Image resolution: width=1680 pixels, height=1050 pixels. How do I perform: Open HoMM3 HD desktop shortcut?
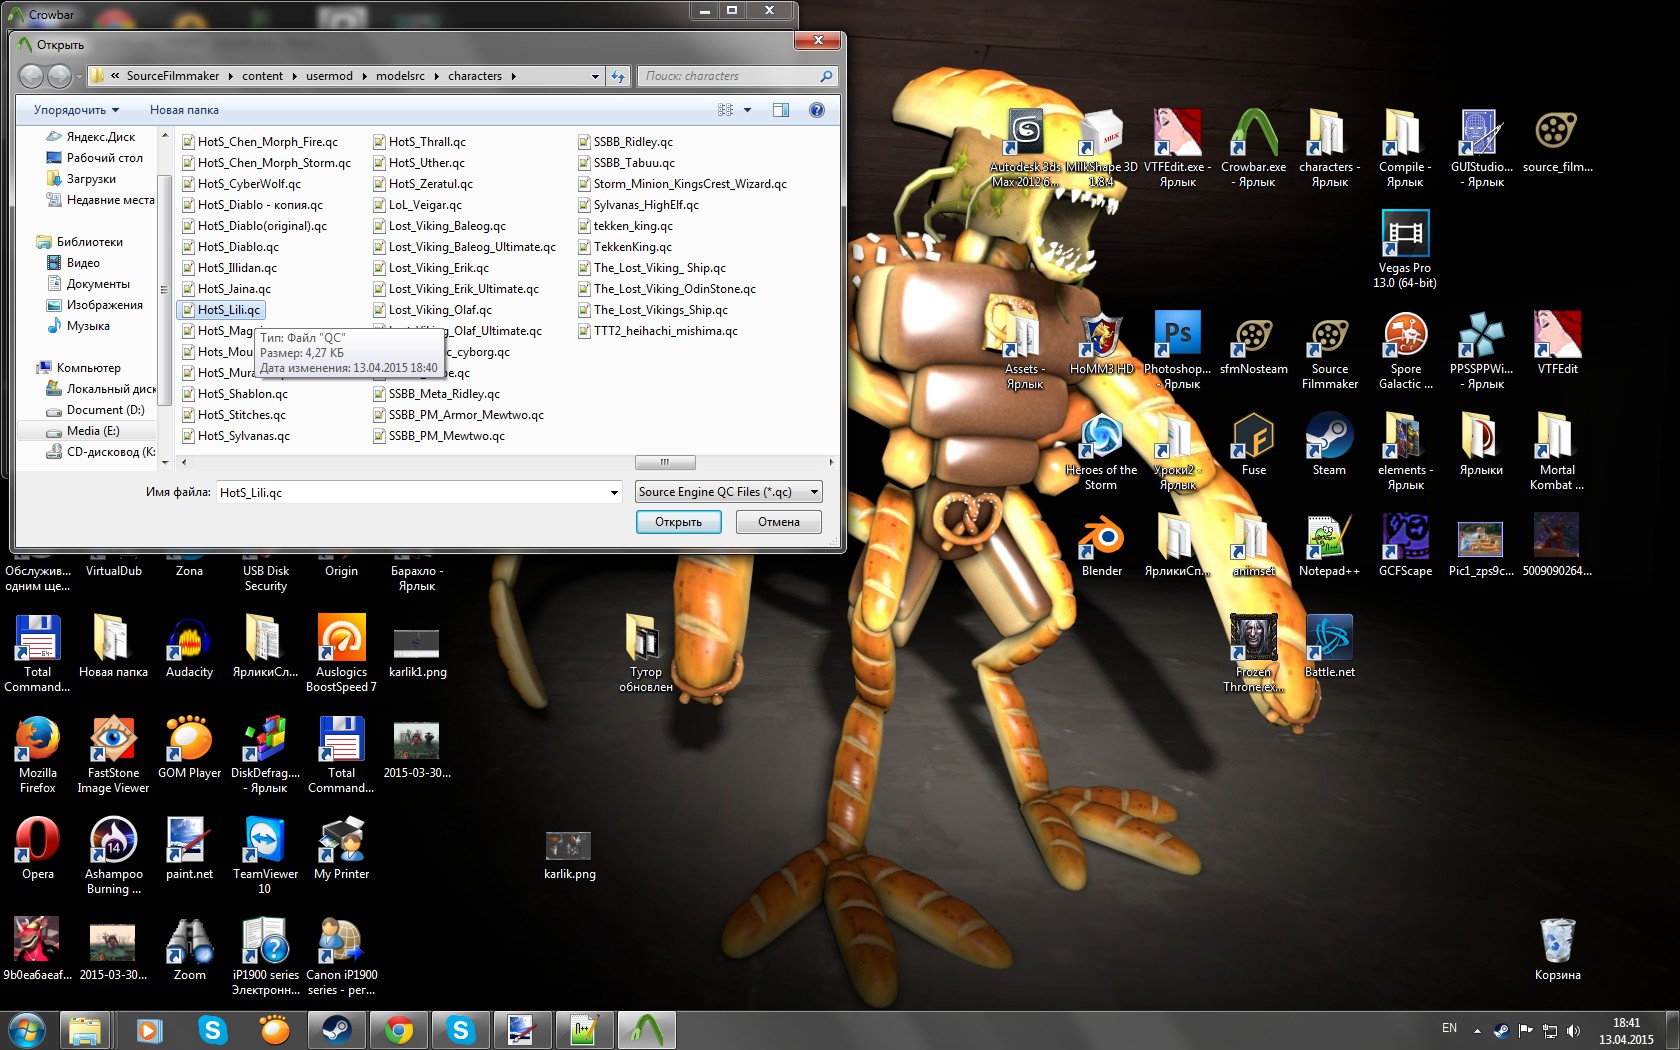(1101, 343)
